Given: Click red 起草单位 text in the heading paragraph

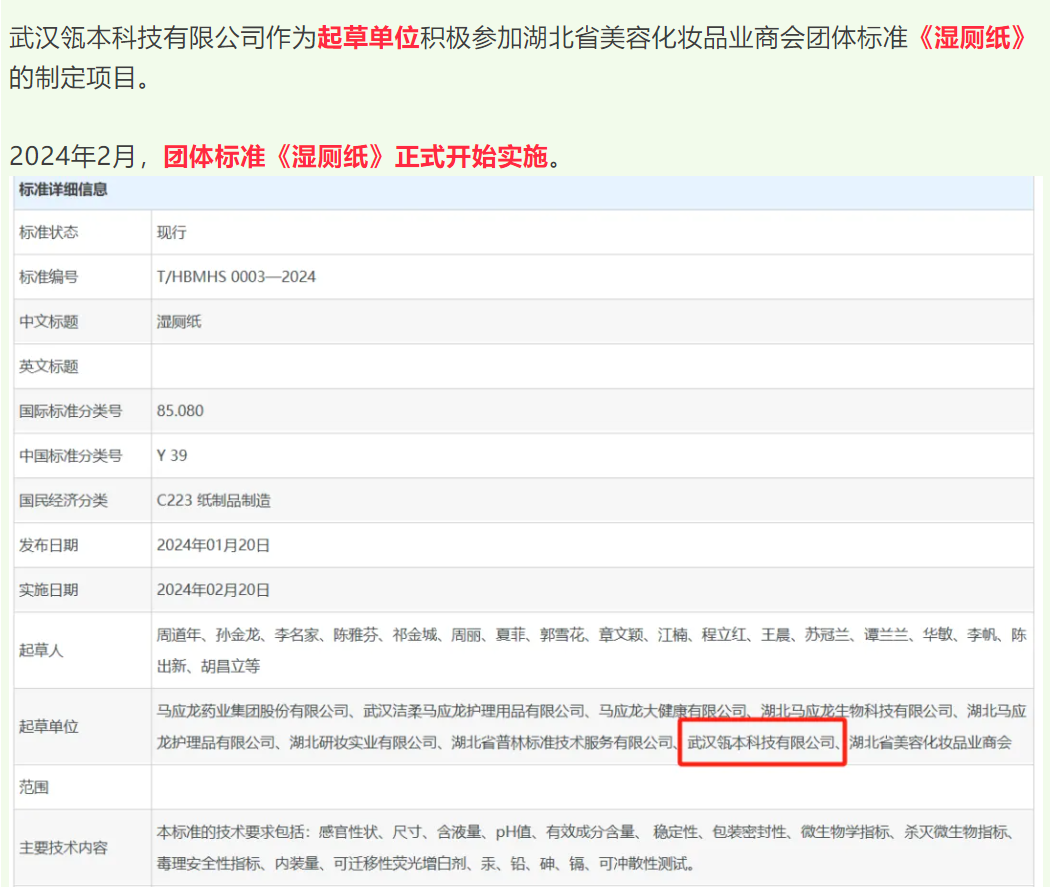Looking at the screenshot, I should coord(368,37).
